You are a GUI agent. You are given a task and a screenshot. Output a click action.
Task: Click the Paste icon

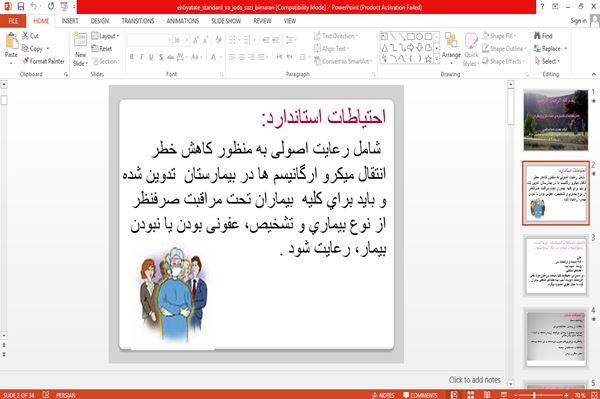(x=11, y=41)
